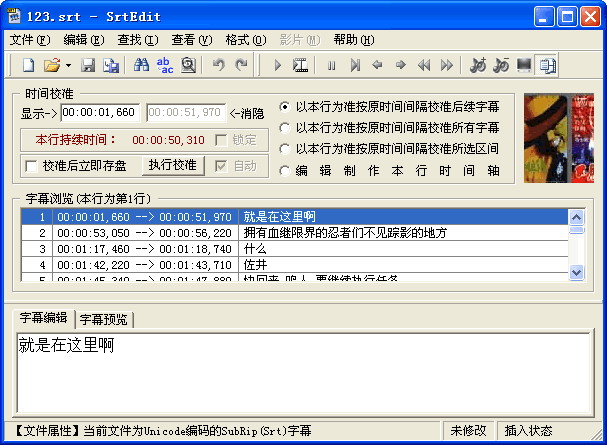Click the movie poster thumbnail image
607x445 pixels.
(x=559, y=138)
